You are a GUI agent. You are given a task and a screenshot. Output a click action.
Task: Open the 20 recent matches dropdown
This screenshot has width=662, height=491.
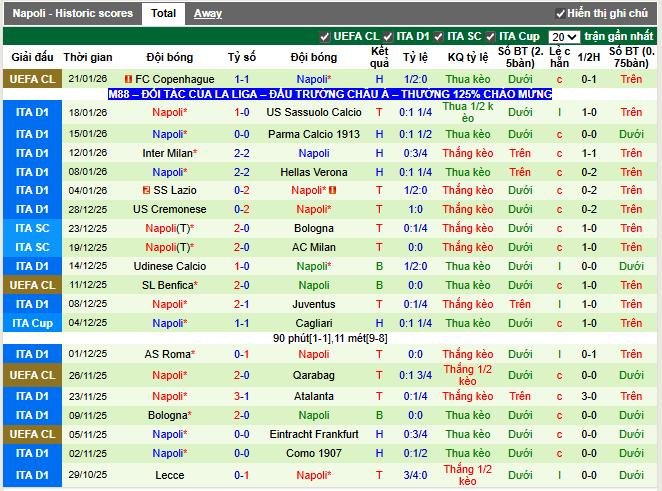click(564, 37)
